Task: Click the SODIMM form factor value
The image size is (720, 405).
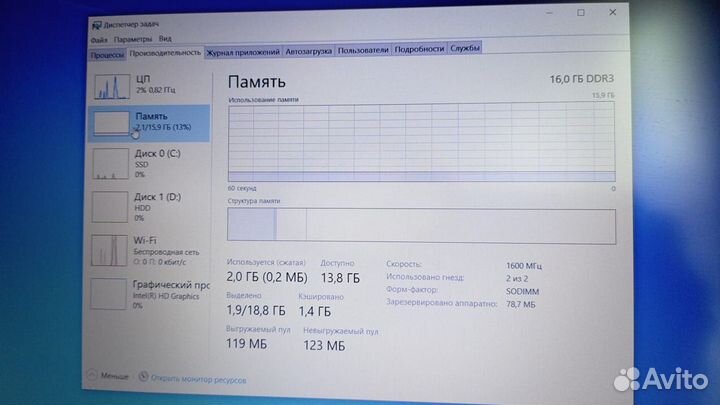Action: coord(523,292)
